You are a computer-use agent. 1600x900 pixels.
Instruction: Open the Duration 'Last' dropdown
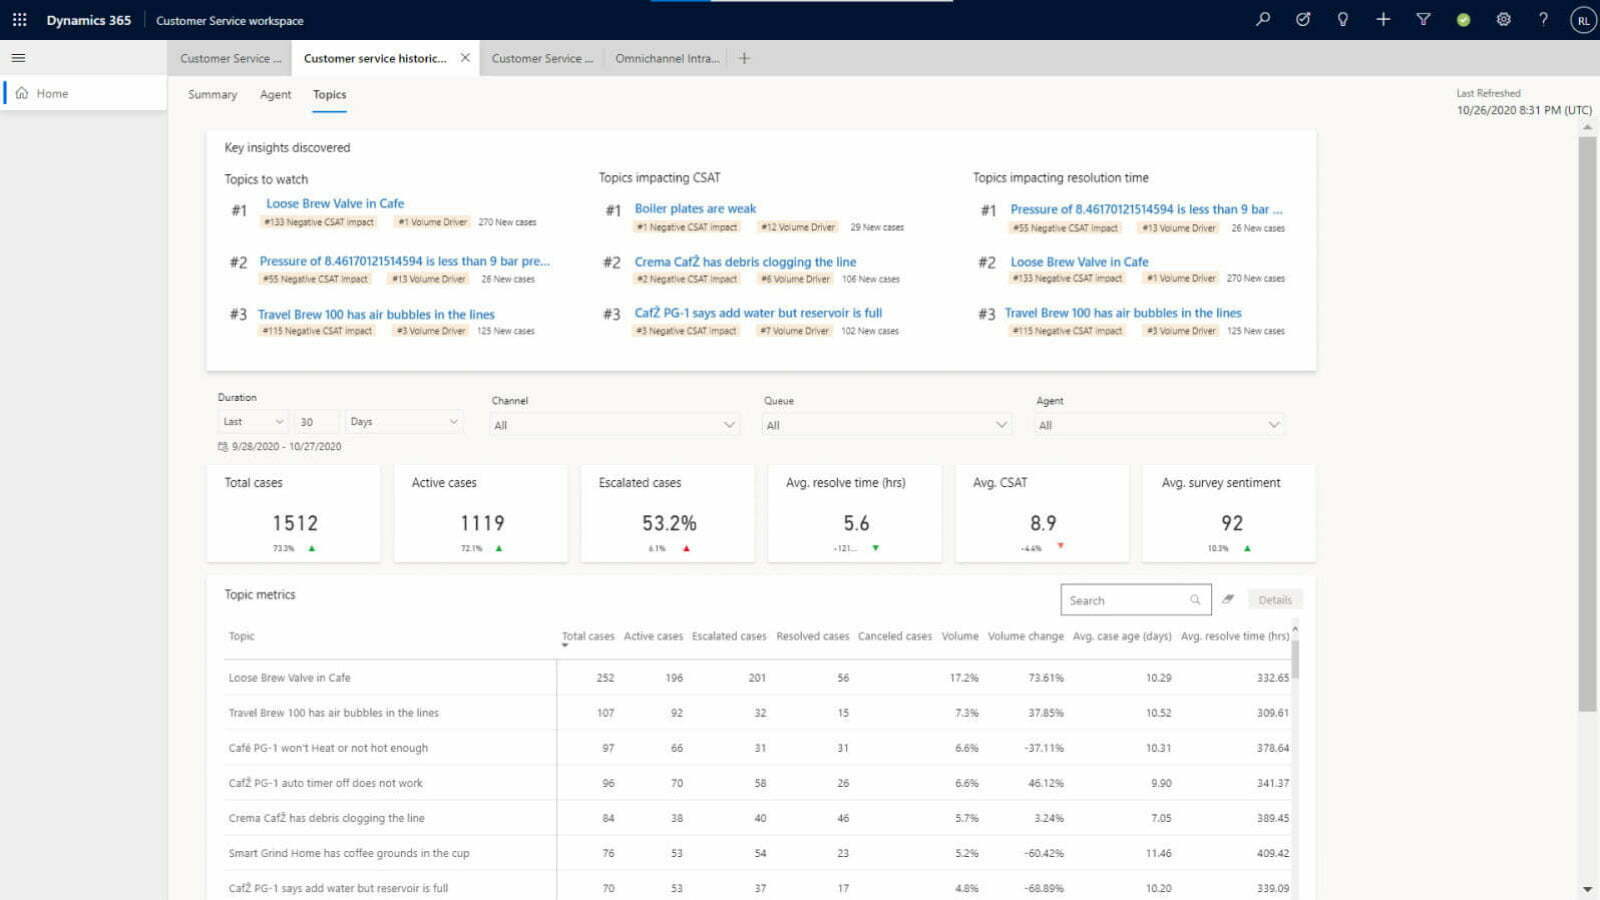tap(253, 422)
